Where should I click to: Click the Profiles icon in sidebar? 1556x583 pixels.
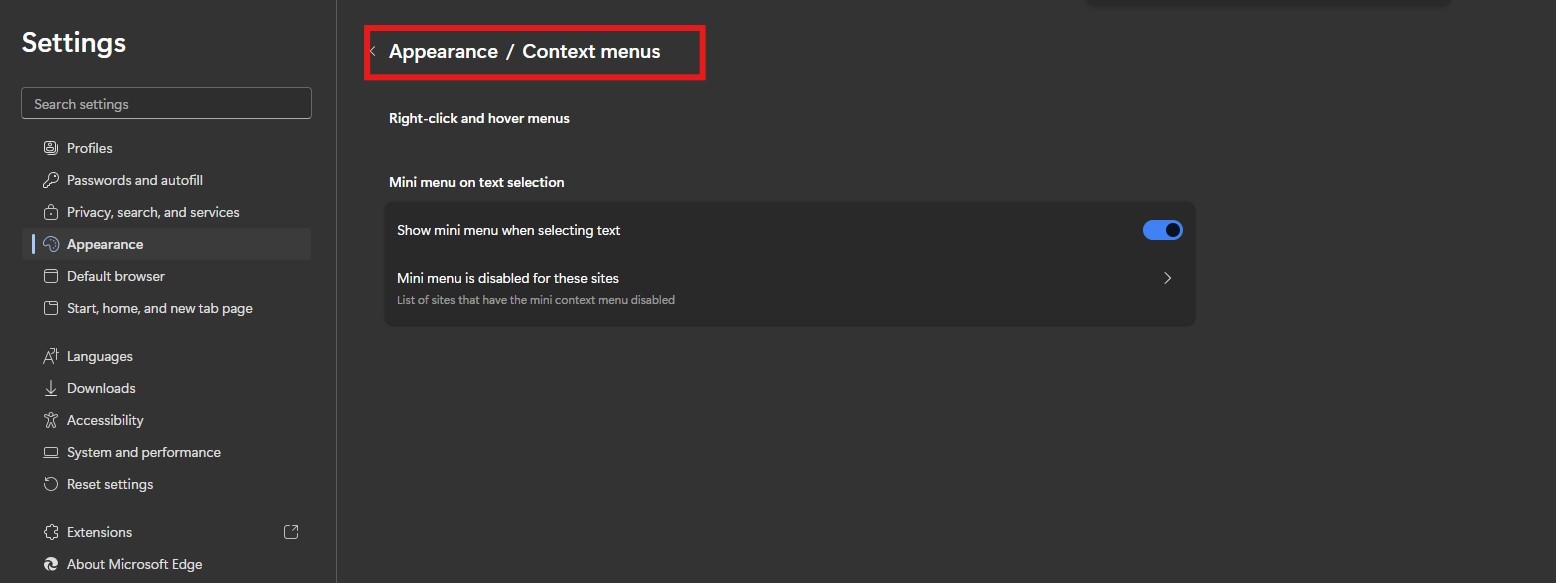pyautogui.click(x=51, y=148)
